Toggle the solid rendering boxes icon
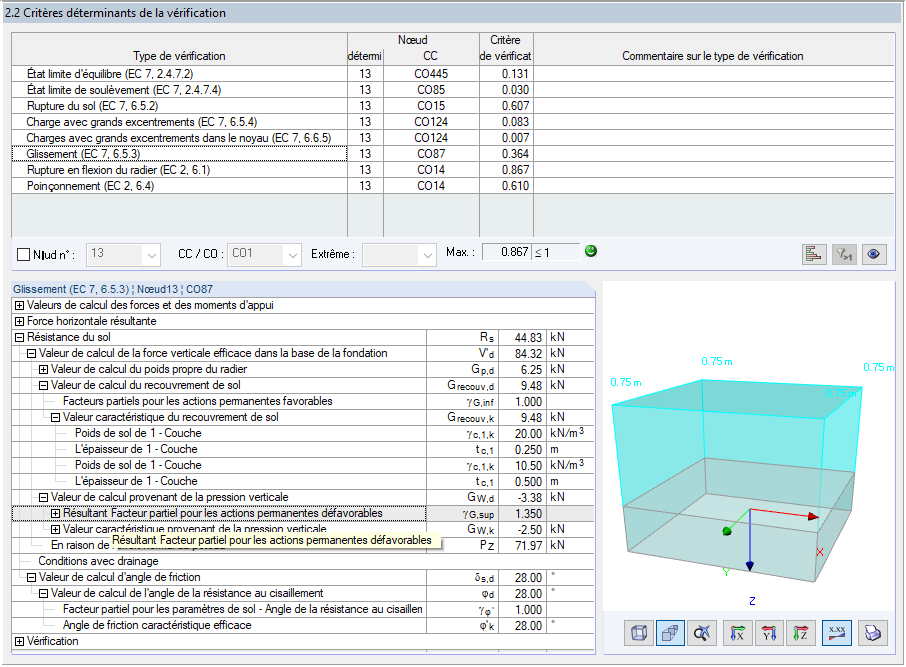The image size is (906, 667). (670, 633)
